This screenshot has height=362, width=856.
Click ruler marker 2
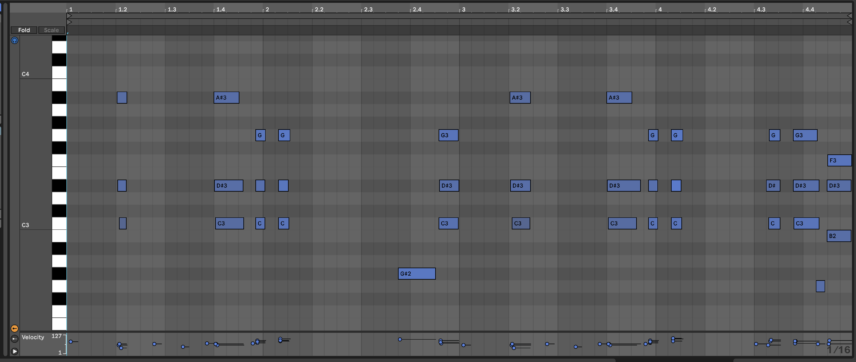tap(267, 10)
